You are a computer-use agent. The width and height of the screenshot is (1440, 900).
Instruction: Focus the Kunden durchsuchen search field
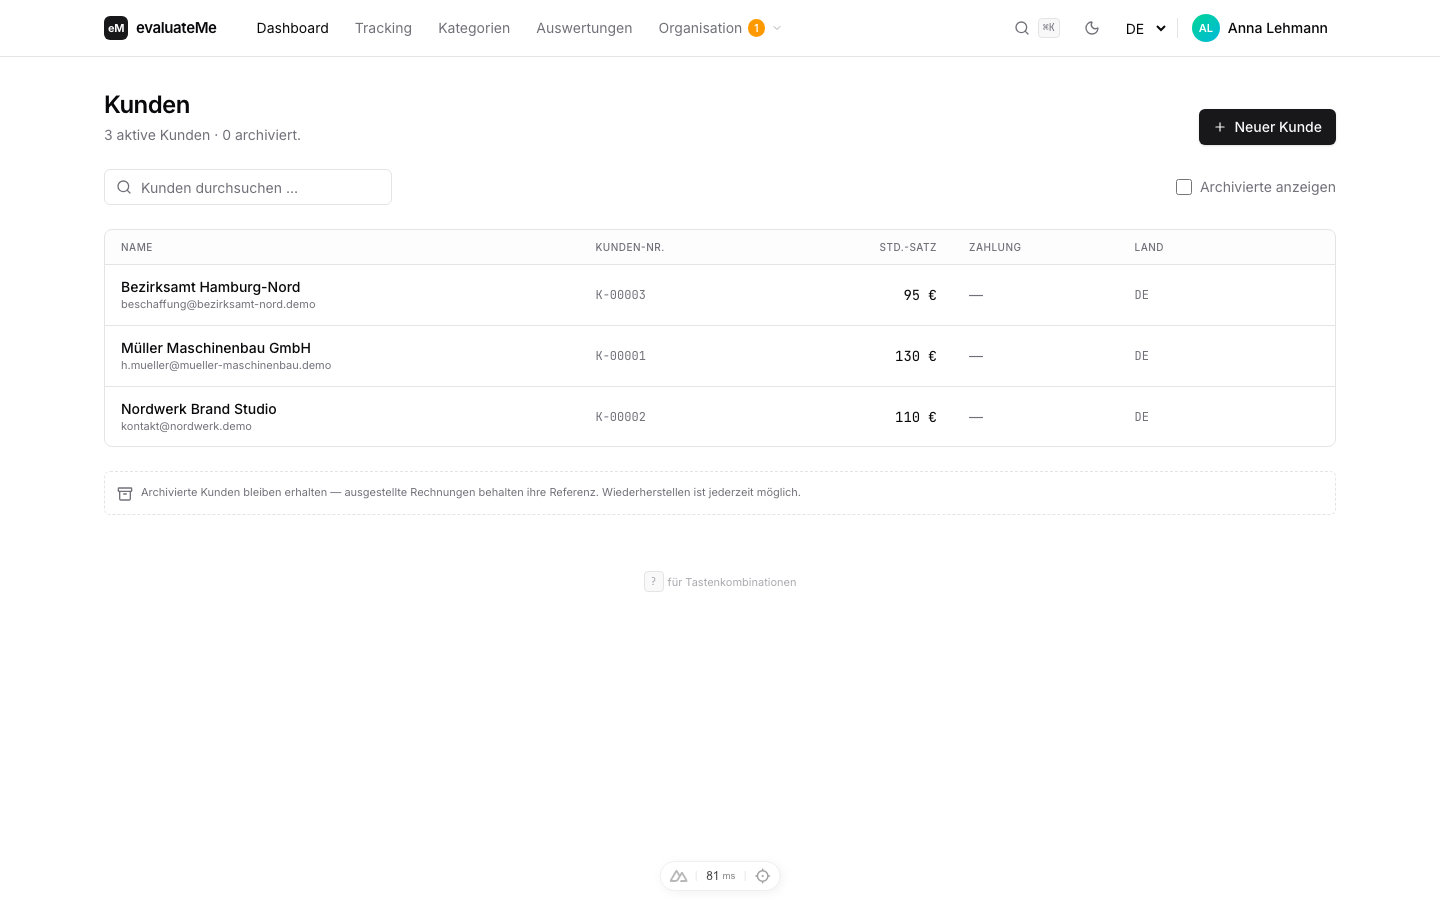point(248,187)
